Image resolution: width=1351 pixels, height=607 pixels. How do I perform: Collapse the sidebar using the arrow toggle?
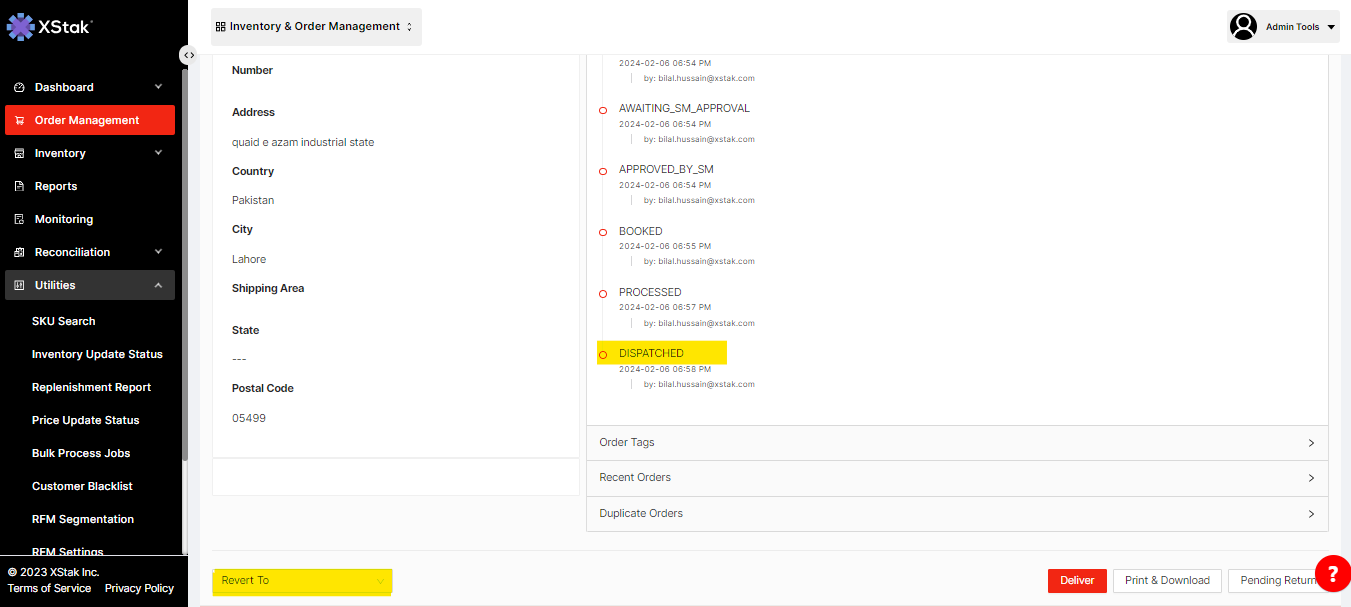tap(189, 55)
